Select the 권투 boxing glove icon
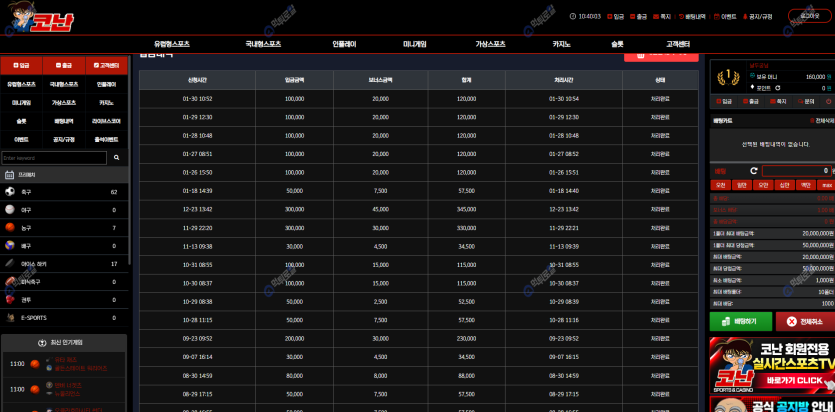 tap(10, 300)
